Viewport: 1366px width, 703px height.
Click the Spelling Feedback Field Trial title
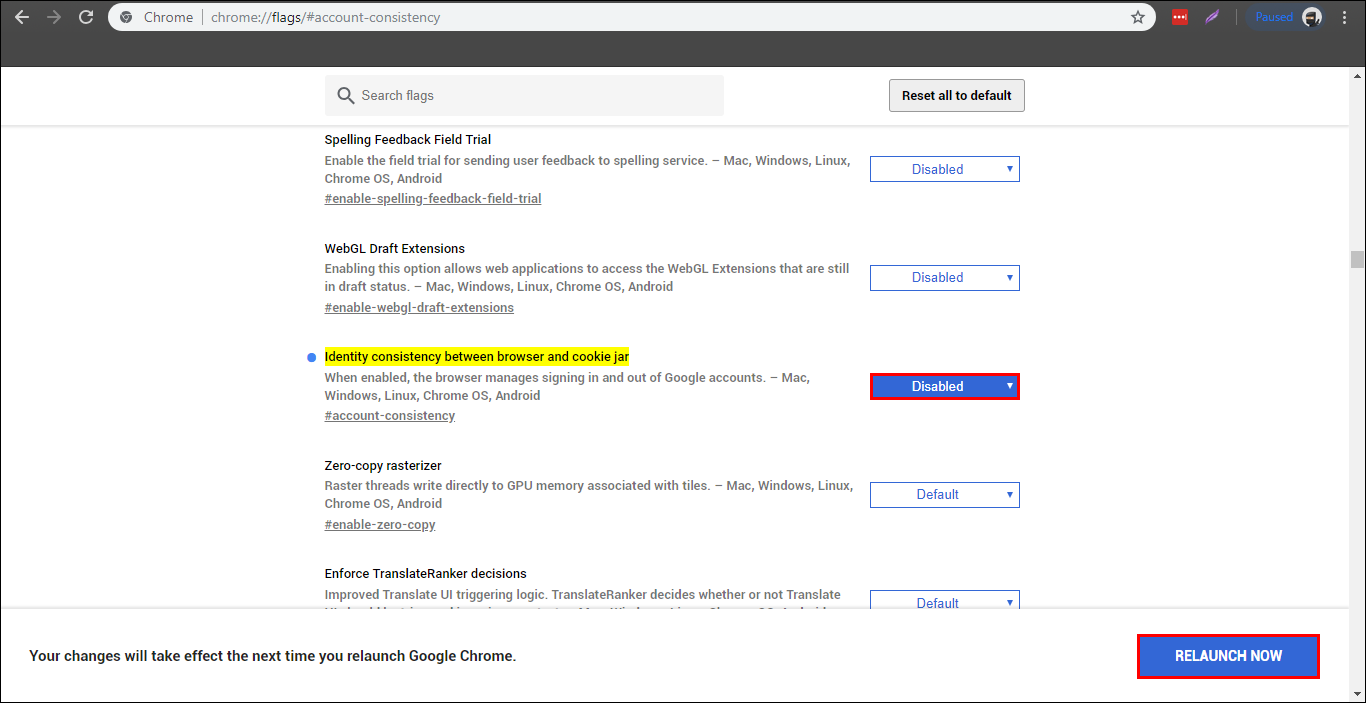pos(408,140)
